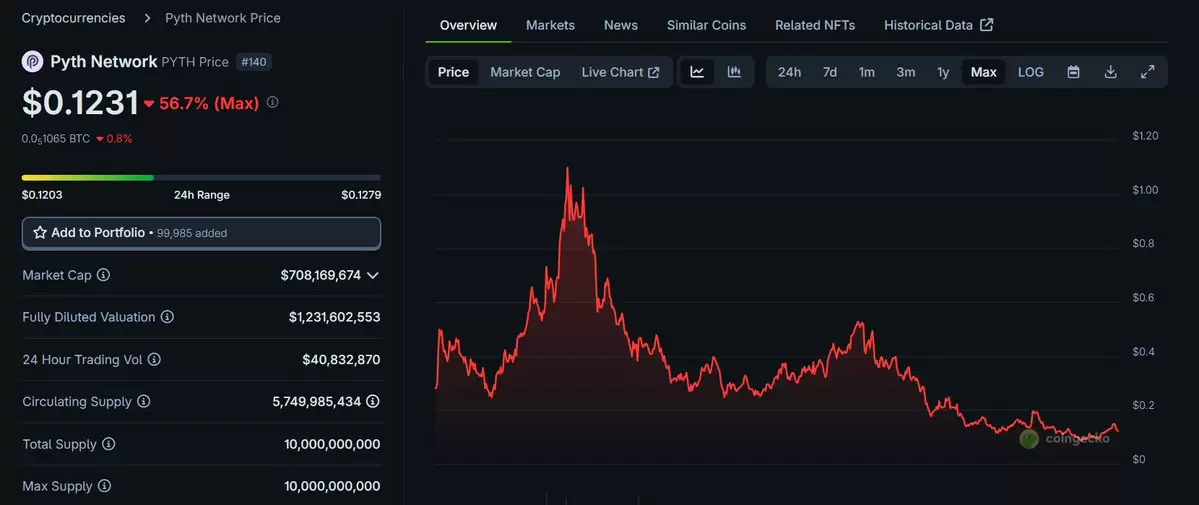Image resolution: width=1199 pixels, height=505 pixels.
Task: Click the $708,169,674 market cap value
Action: point(320,275)
